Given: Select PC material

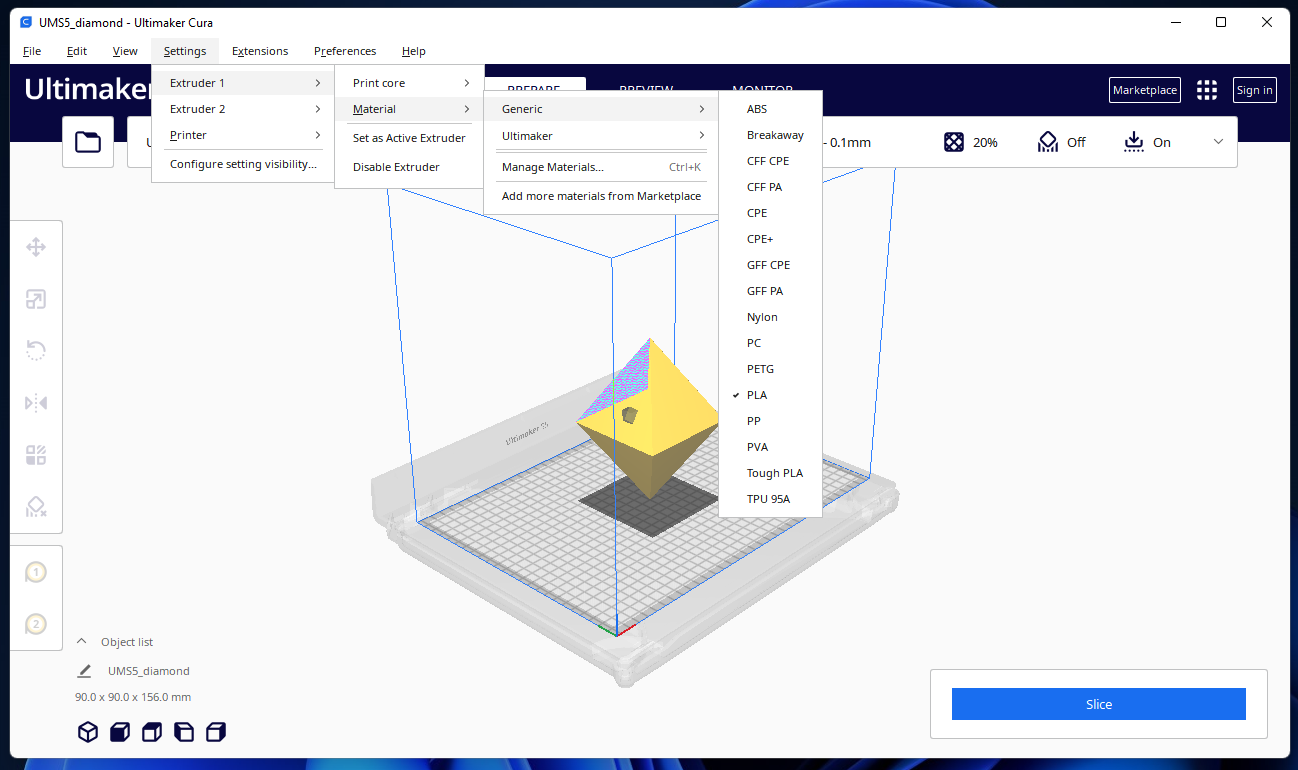Looking at the screenshot, I should [x=770, y=343].
